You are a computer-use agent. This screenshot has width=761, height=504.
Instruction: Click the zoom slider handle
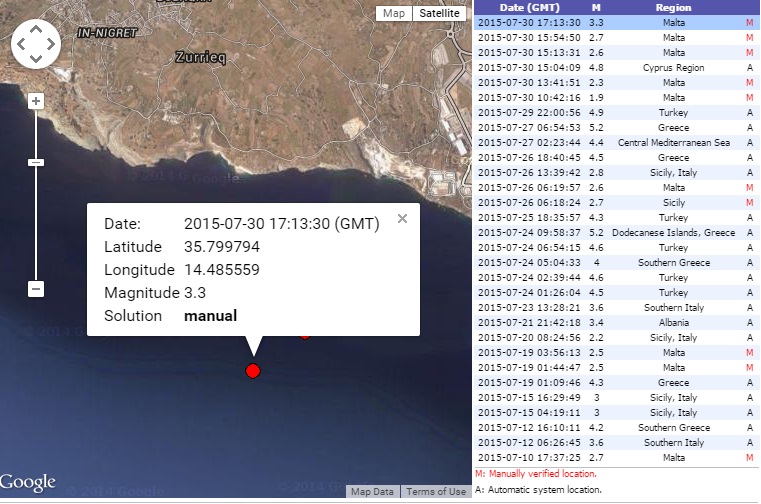36,162
